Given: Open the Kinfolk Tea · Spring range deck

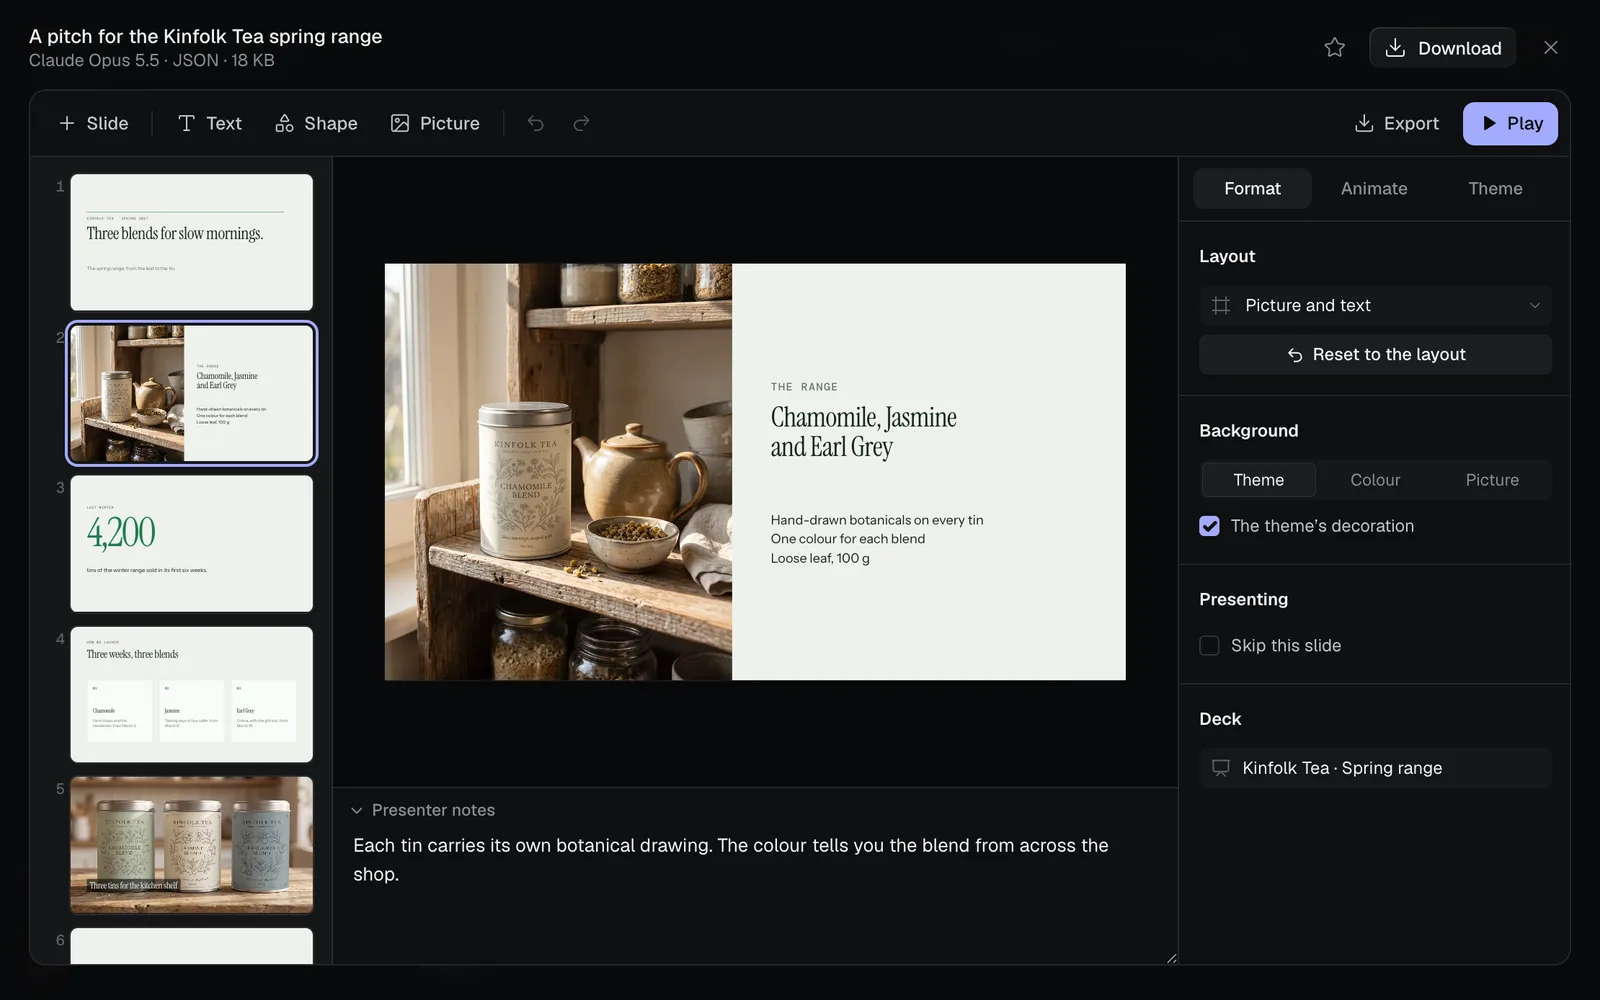Looking at the screenshot, I should point(1375,768).
